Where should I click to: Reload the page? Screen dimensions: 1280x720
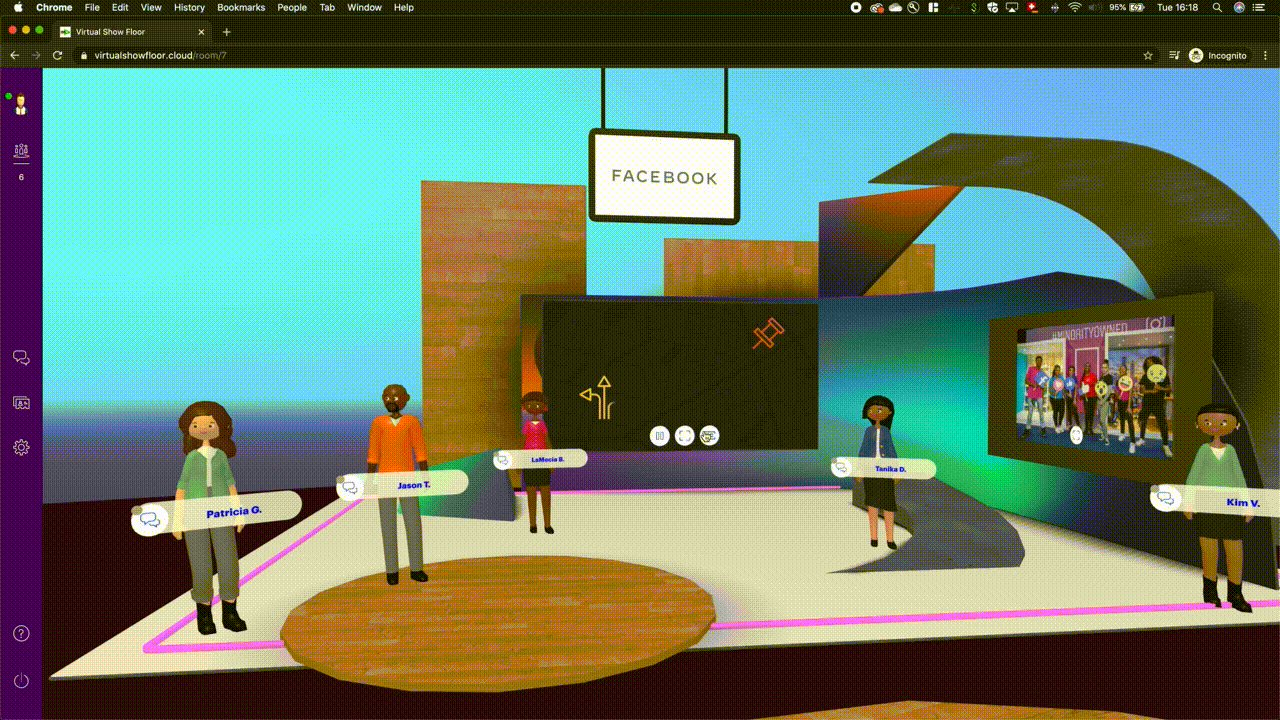57,55
